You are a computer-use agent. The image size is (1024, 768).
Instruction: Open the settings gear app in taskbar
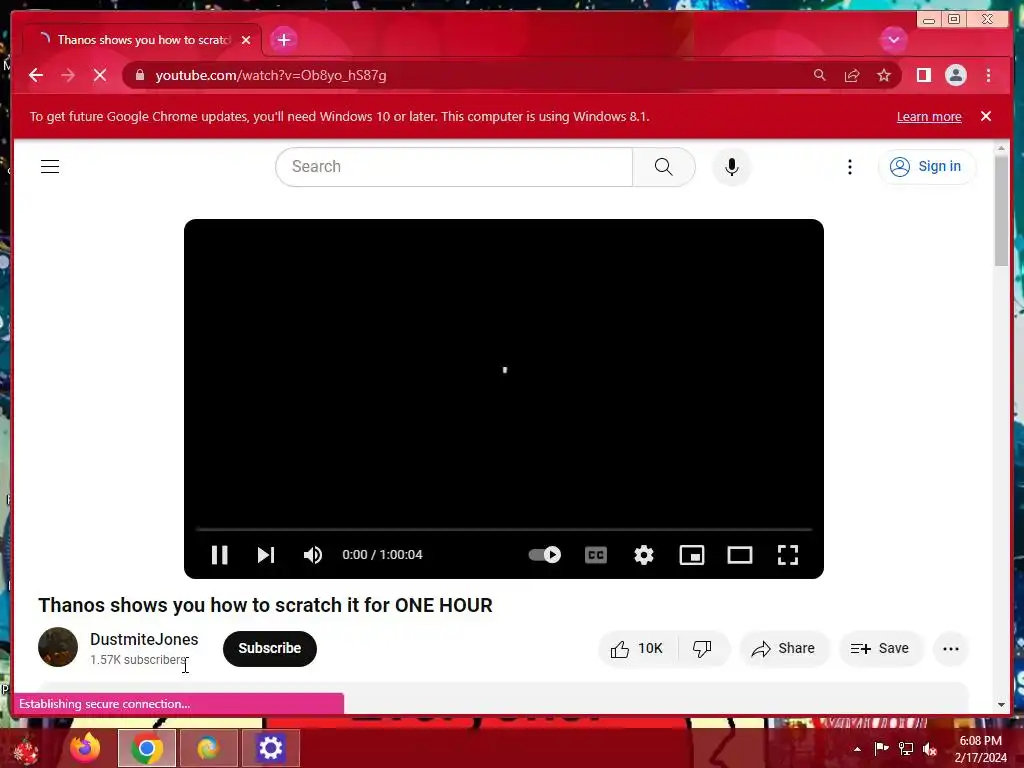[270, 748]
